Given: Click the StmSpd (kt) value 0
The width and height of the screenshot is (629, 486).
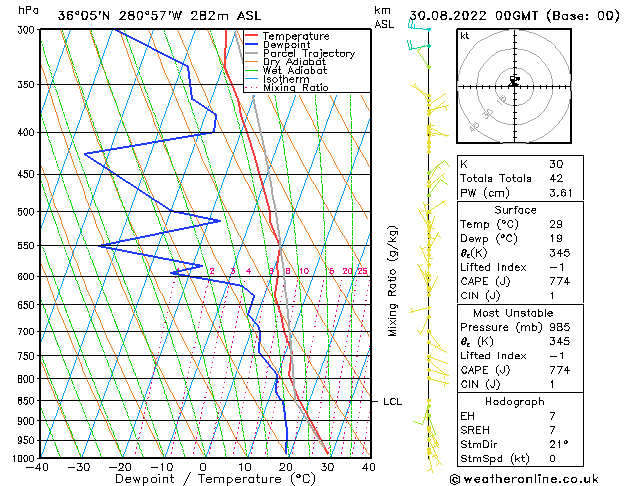Looking at the screenshot, I should click(552, 459).
